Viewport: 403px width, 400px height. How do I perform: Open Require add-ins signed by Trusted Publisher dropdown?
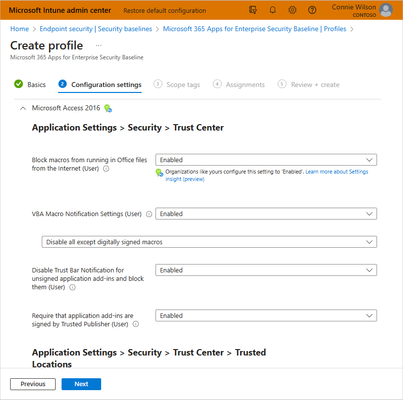point(266,316)
